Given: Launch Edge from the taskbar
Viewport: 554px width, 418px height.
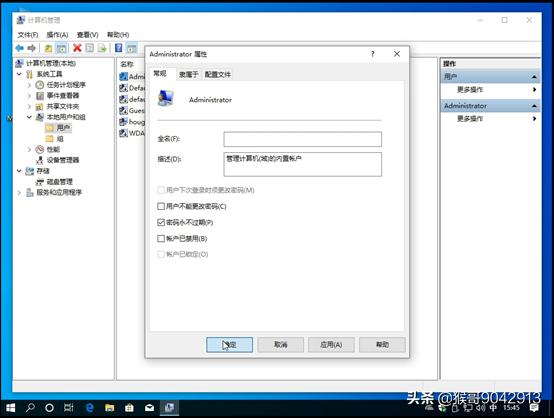Looking at the screenshot, I should [x=90, y=408].
